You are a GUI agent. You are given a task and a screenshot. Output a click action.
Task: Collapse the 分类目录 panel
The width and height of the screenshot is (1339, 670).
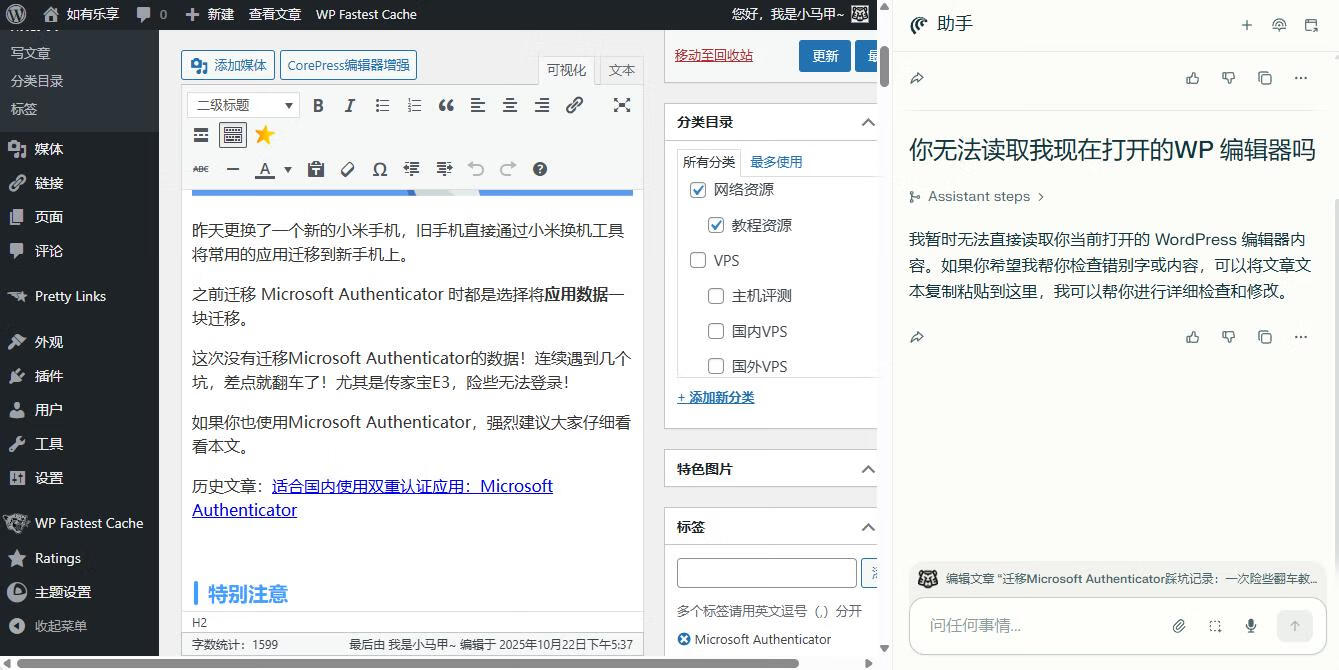click(x=867, y=122)
